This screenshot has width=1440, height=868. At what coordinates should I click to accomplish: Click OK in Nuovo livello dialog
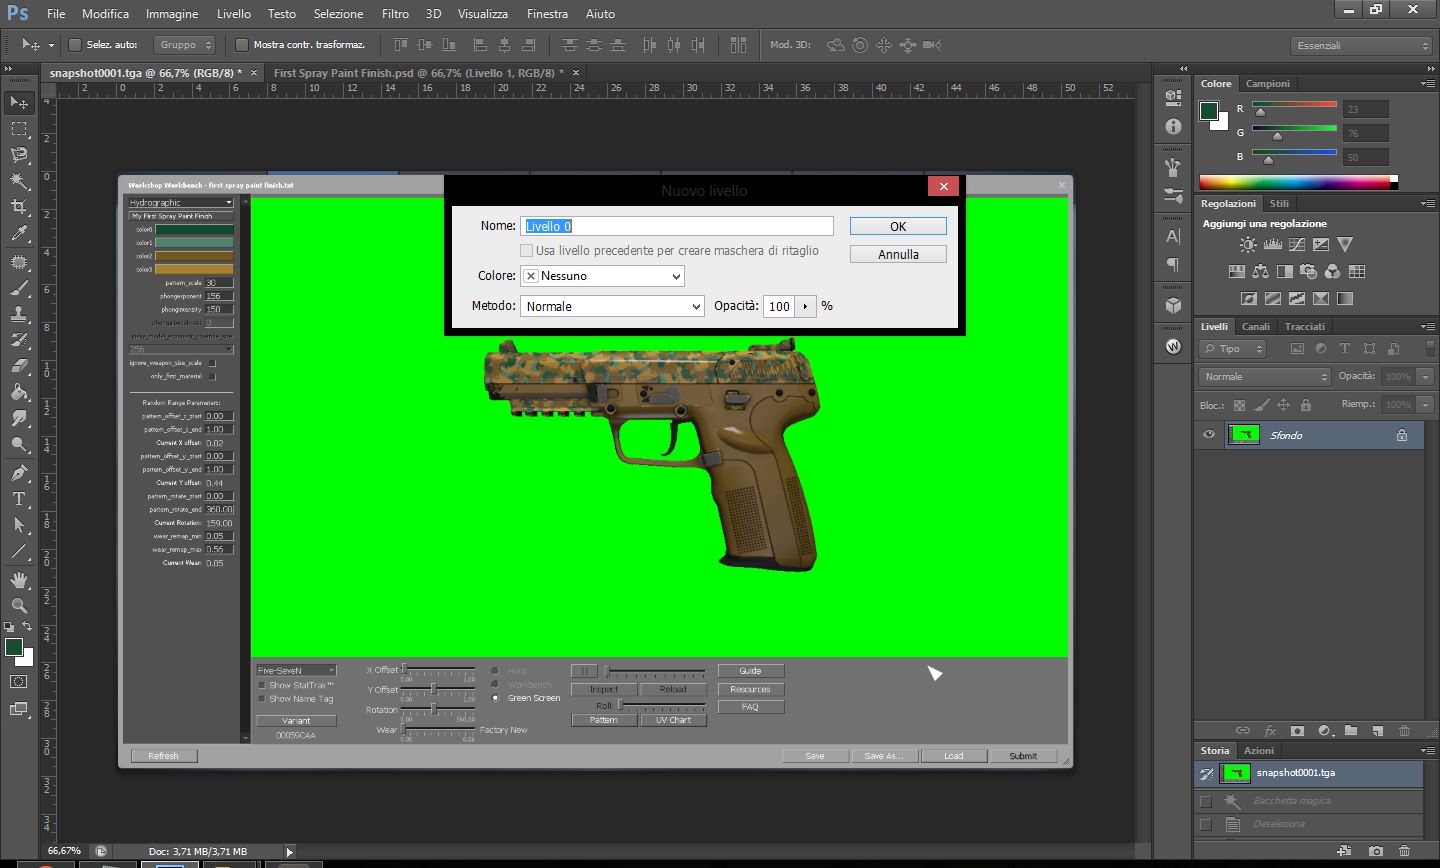(x=897, y=227)
